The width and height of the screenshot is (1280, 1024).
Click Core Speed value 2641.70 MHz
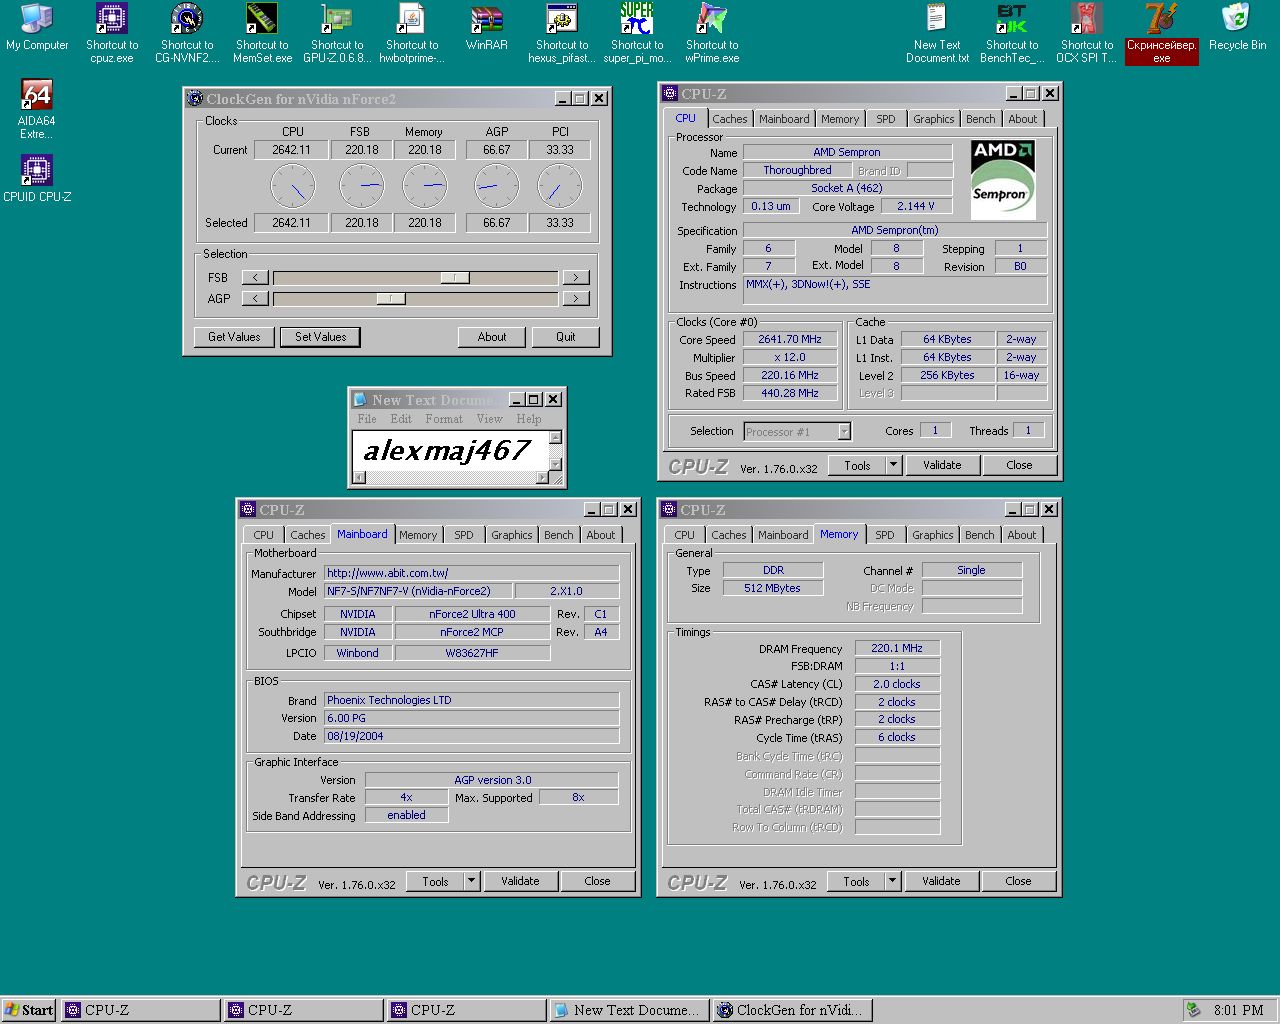tap(789, 339)
